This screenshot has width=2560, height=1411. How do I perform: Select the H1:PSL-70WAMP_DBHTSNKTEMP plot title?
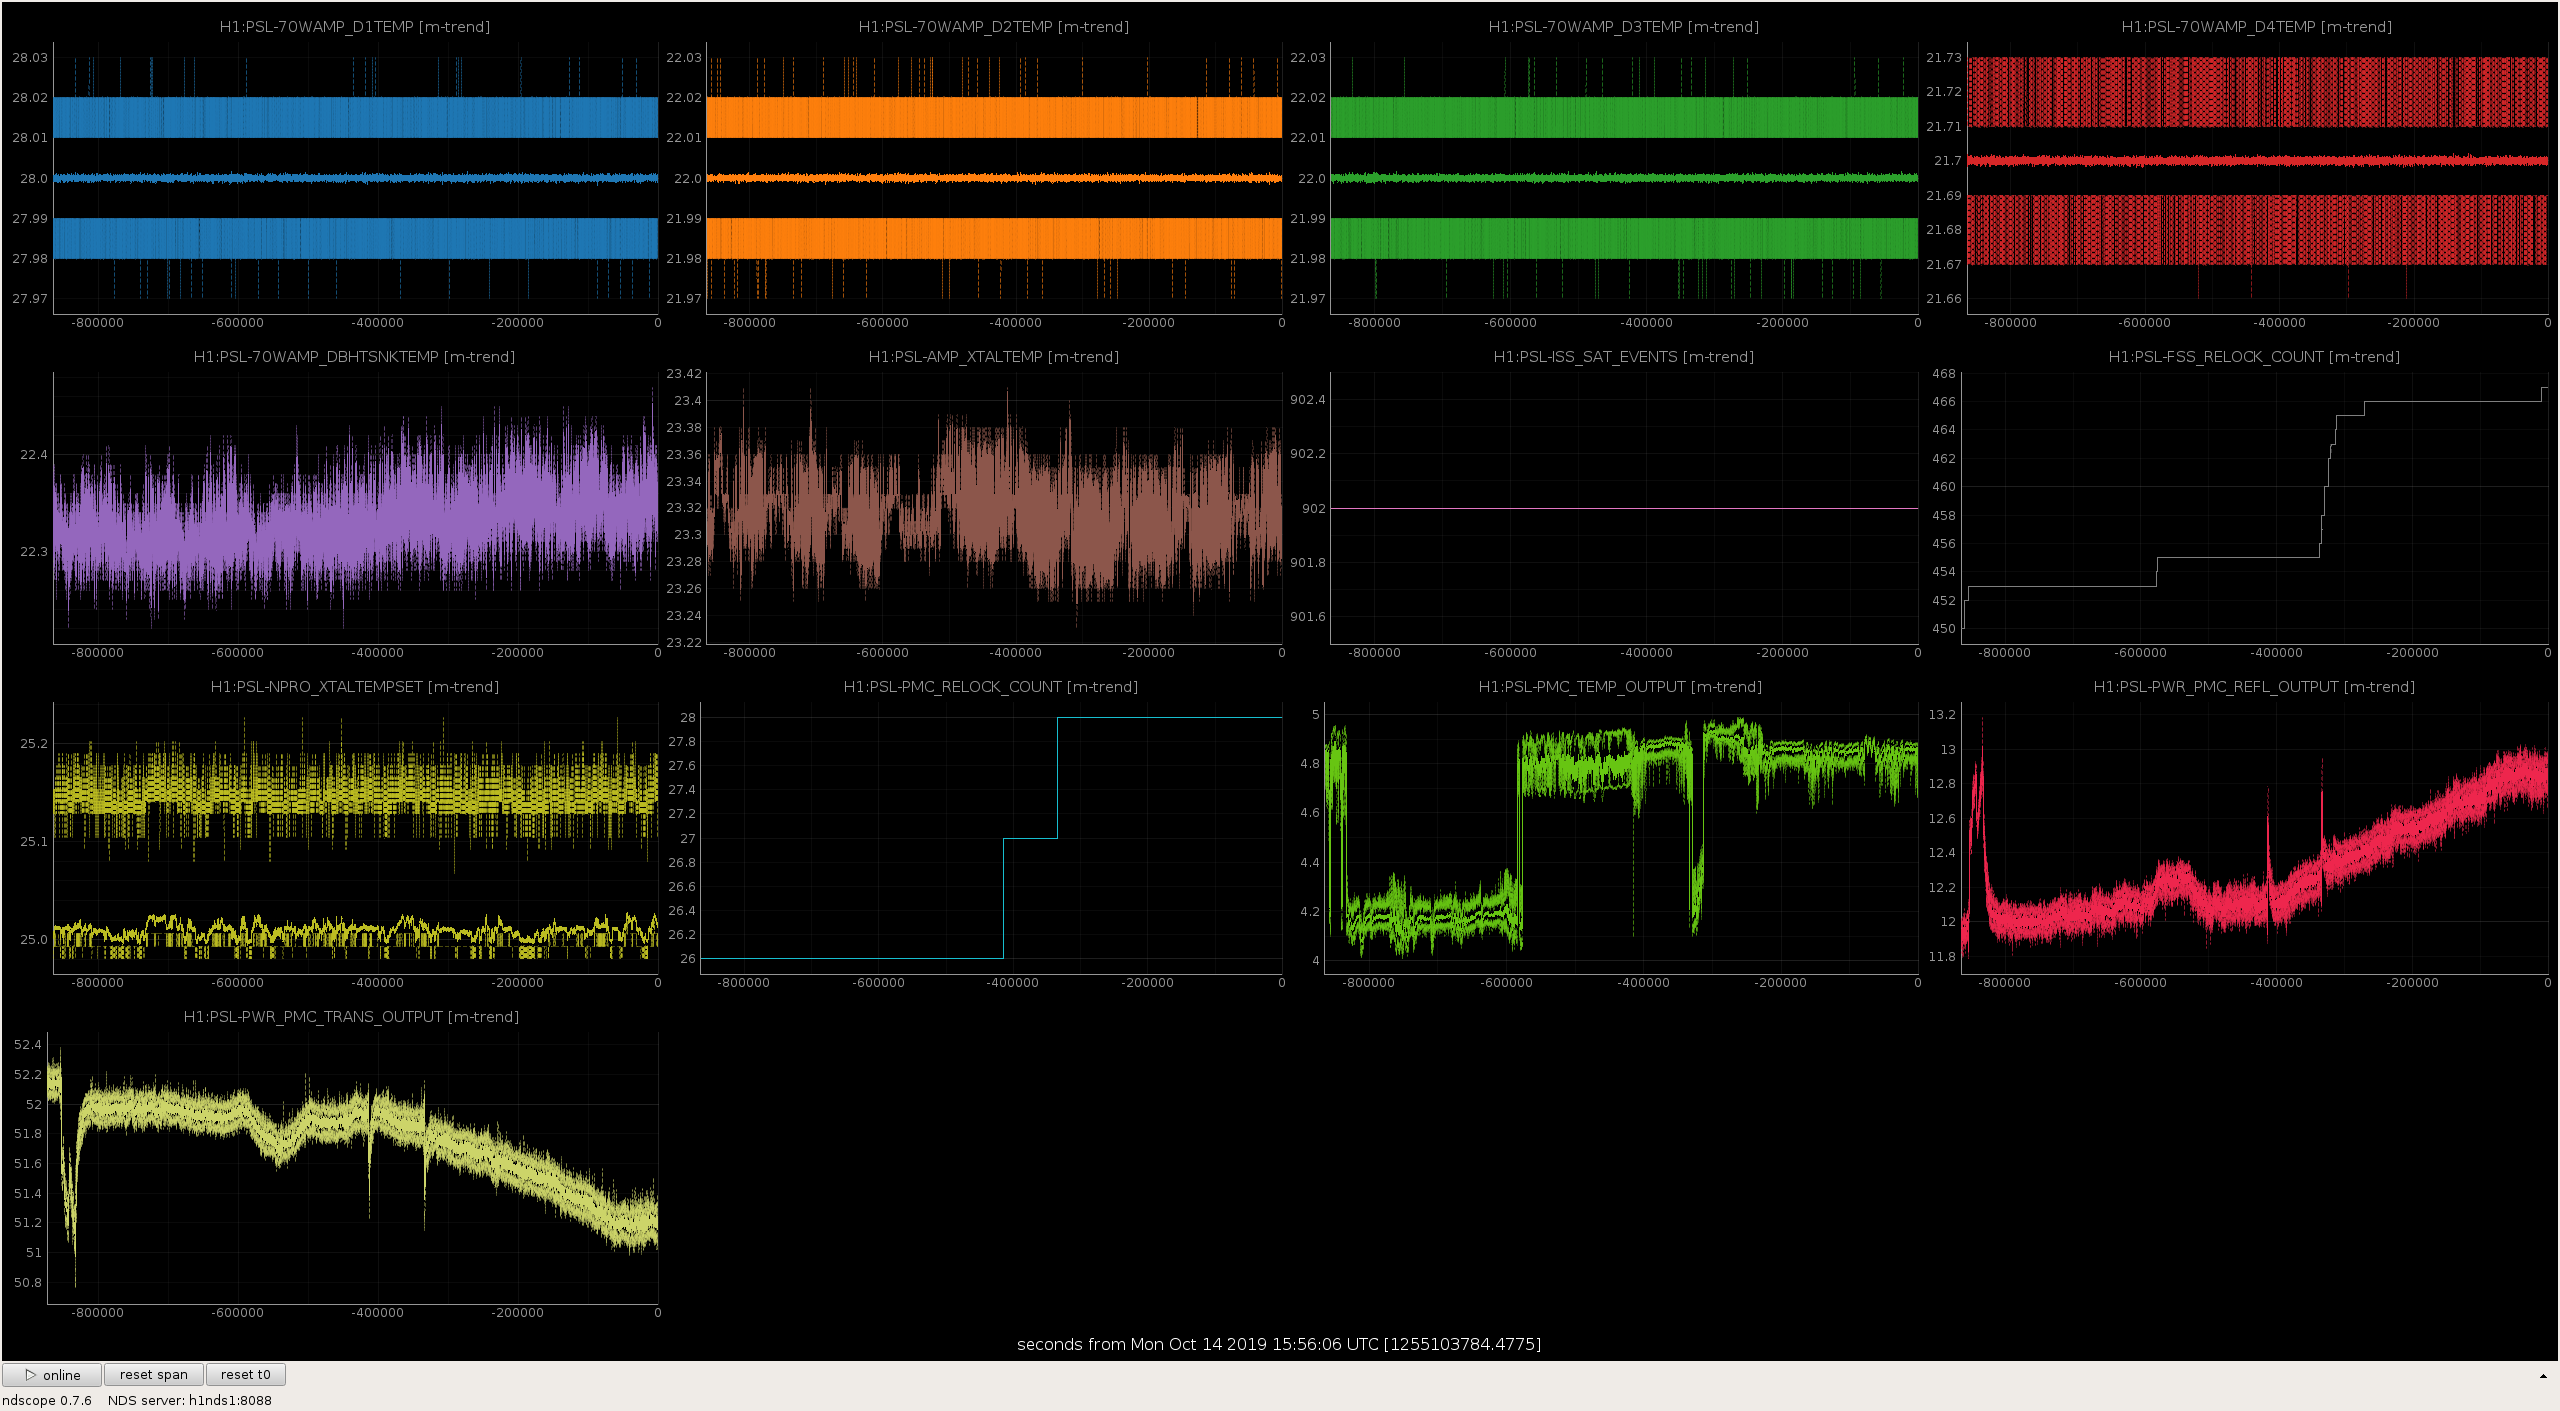[355, 357]
